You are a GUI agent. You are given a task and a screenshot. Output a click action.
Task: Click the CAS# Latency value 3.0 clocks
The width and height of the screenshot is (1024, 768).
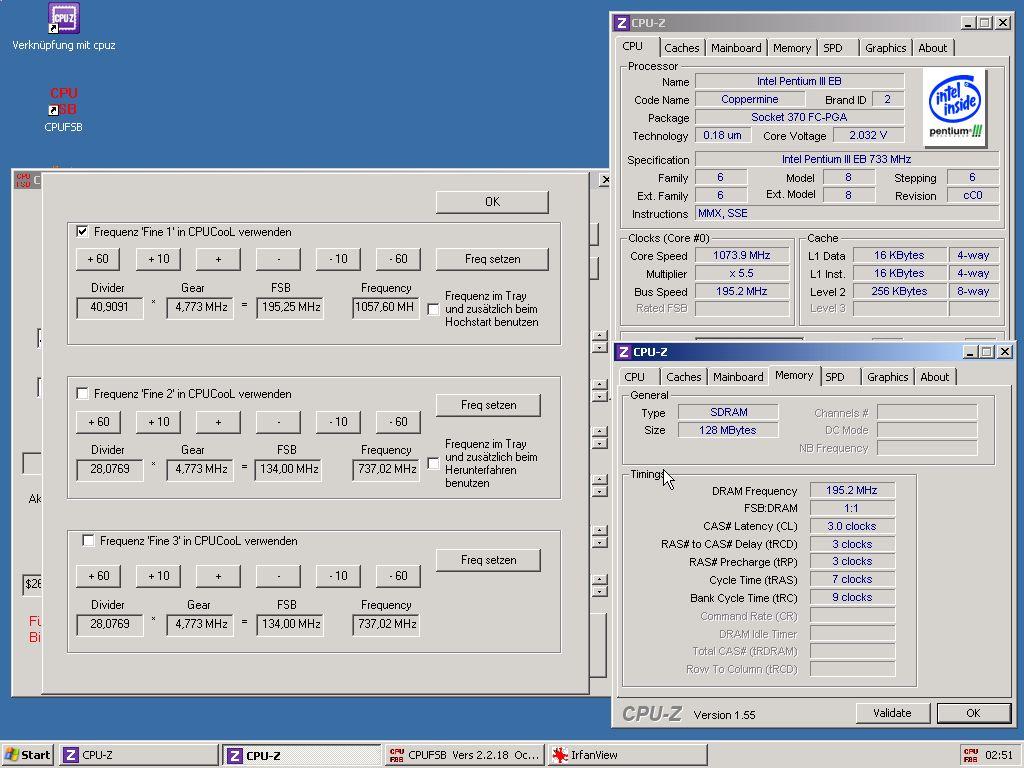[x=852, y=526]
